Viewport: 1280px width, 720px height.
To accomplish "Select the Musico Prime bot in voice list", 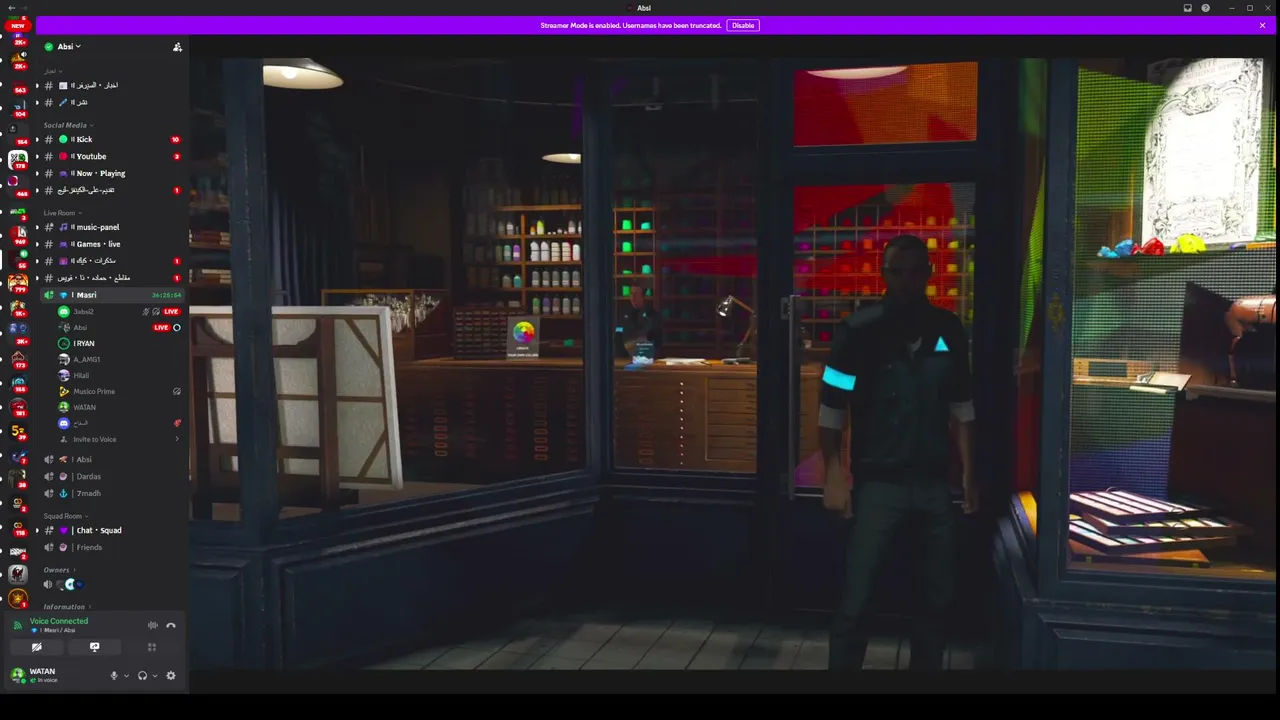I will coord(118,392).
